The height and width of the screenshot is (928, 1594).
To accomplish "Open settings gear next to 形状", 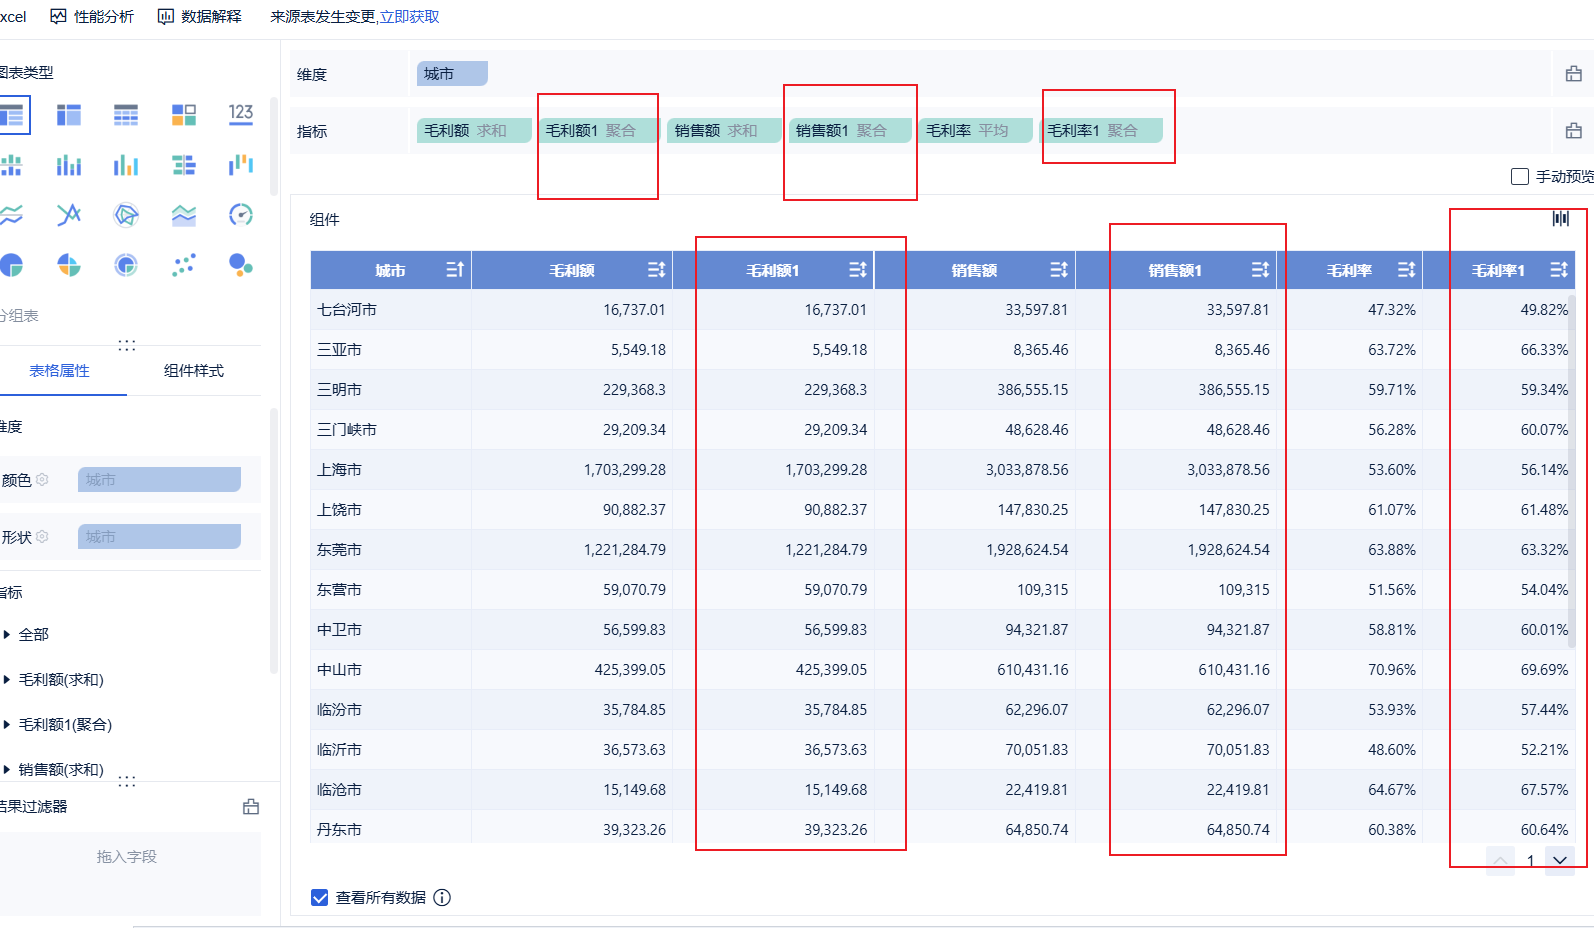I will pos(42,537).
